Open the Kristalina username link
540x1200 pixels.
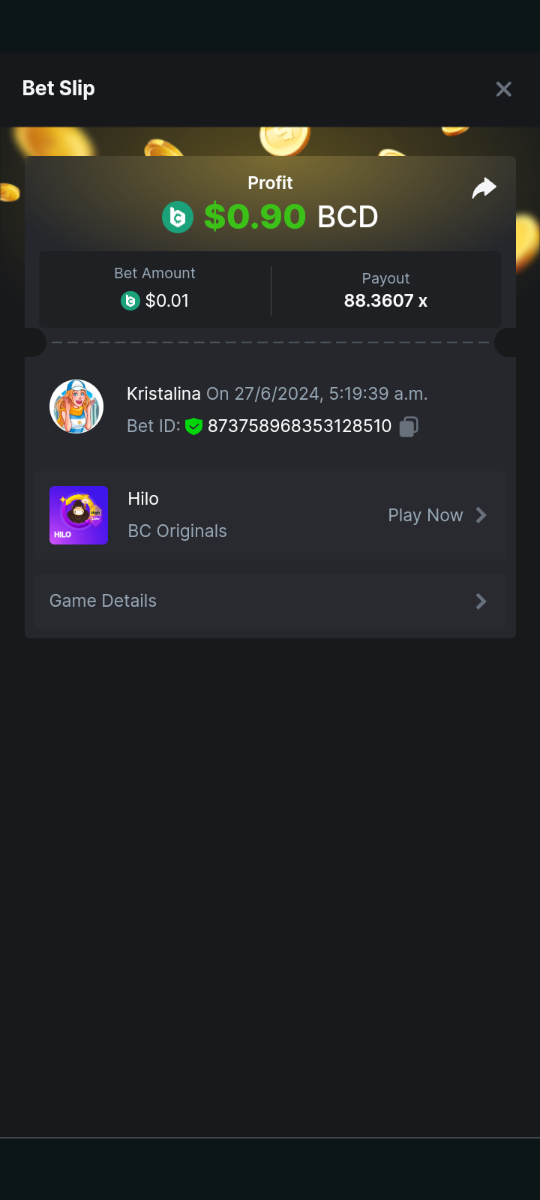pos(164,394)
